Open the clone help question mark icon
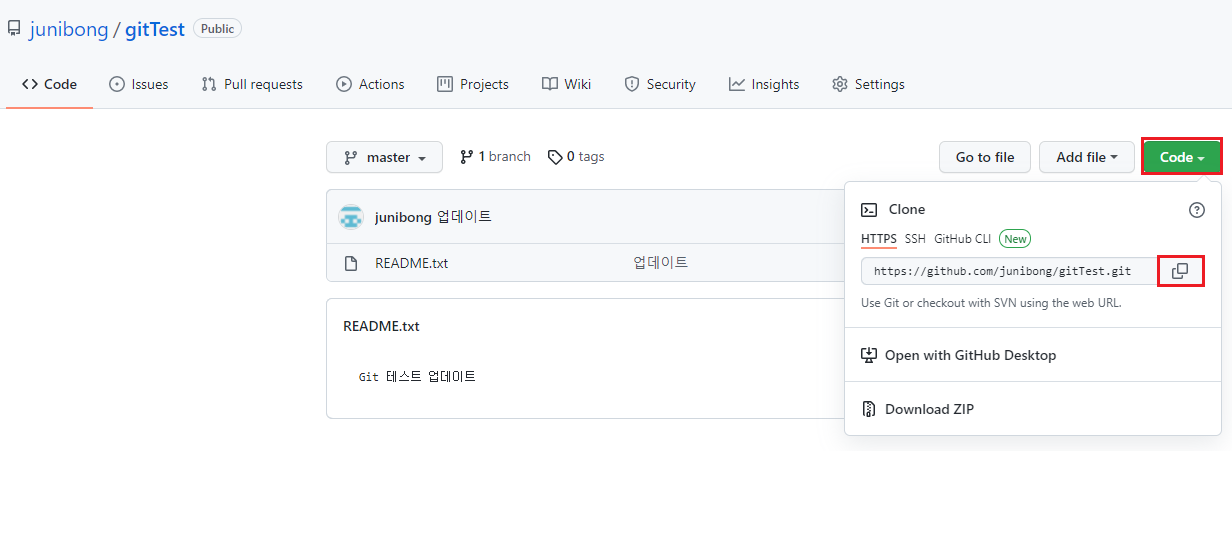The height and width of the screenshot is (547, 1232). click(1197, 210)
